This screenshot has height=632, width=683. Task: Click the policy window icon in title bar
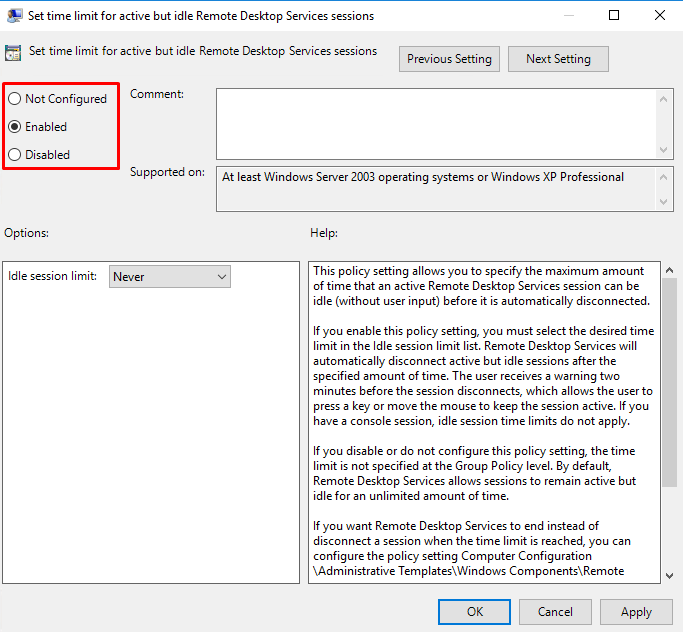[15, 15]
